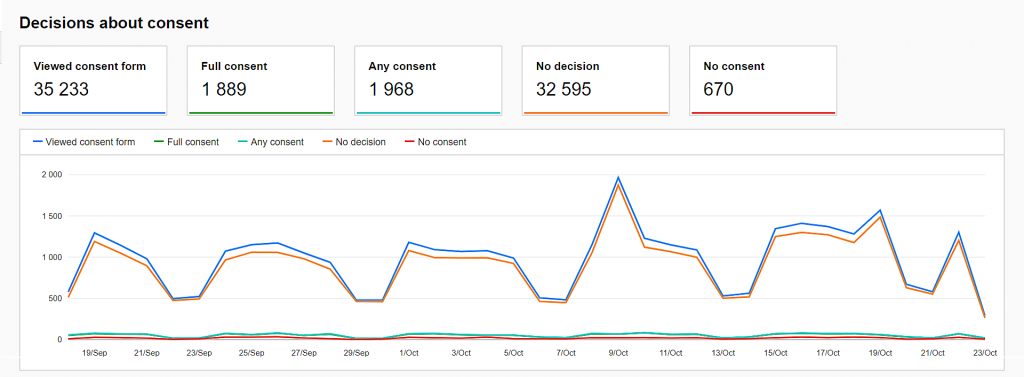Image resolution: width=1024 pixels, height=377 pixels.
Task: Select the No consent summary card
Action: click(x=763, y=80)
